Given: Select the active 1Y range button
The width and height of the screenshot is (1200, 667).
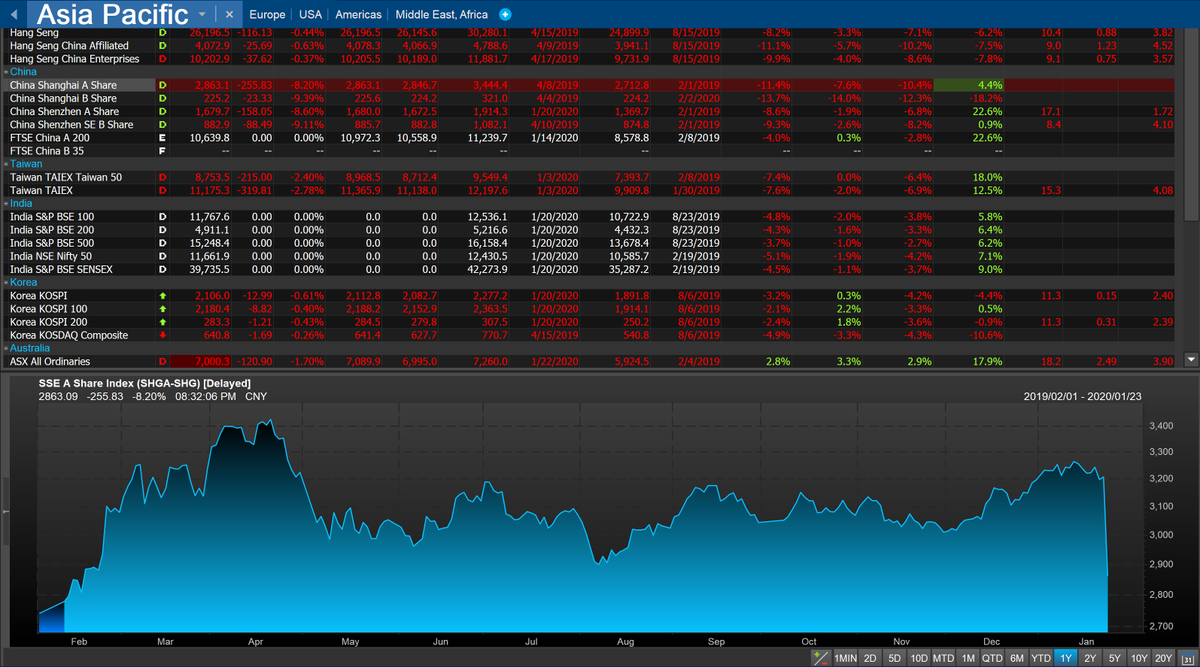Looking at the screenshot, I should coord(1066,658).
